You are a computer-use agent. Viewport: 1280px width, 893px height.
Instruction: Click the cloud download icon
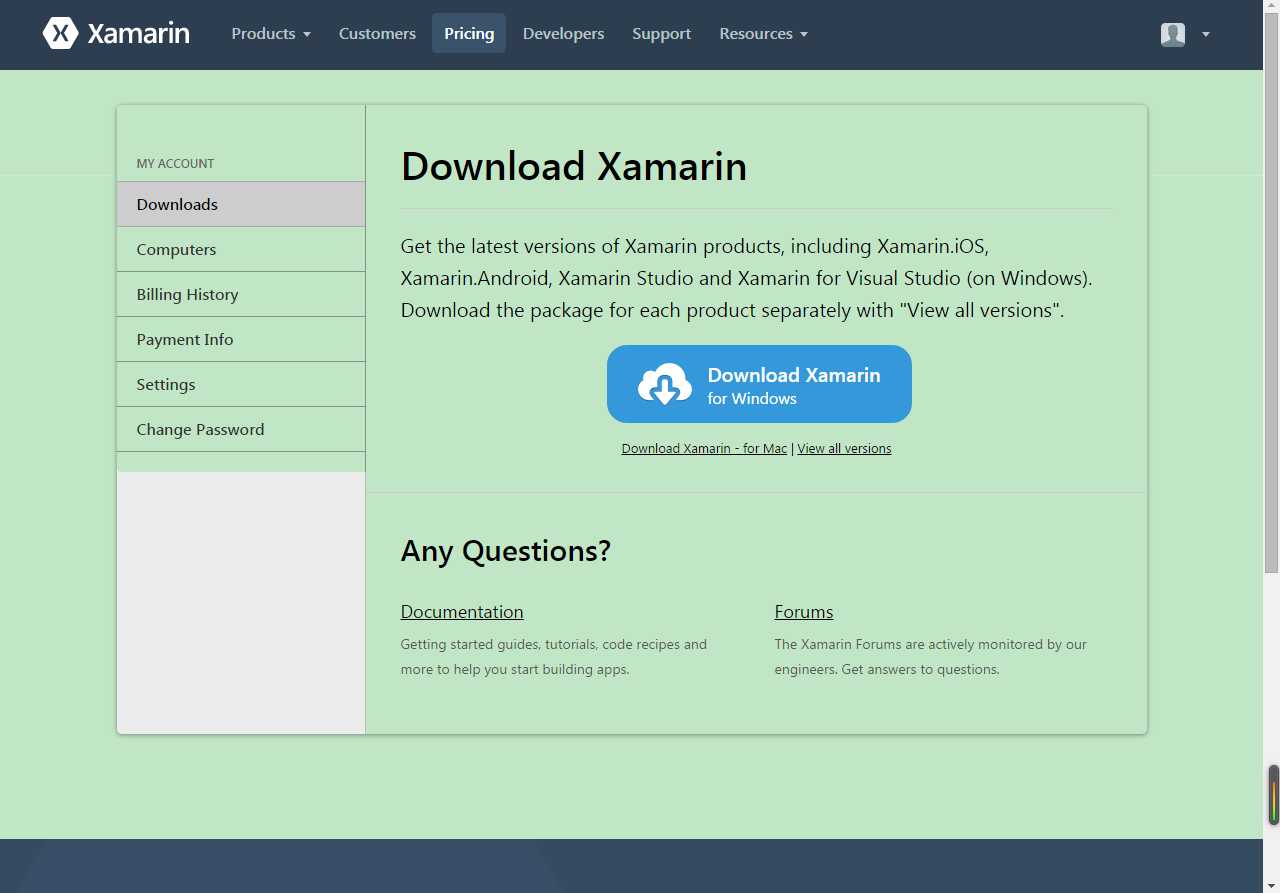tap(665, 384)
